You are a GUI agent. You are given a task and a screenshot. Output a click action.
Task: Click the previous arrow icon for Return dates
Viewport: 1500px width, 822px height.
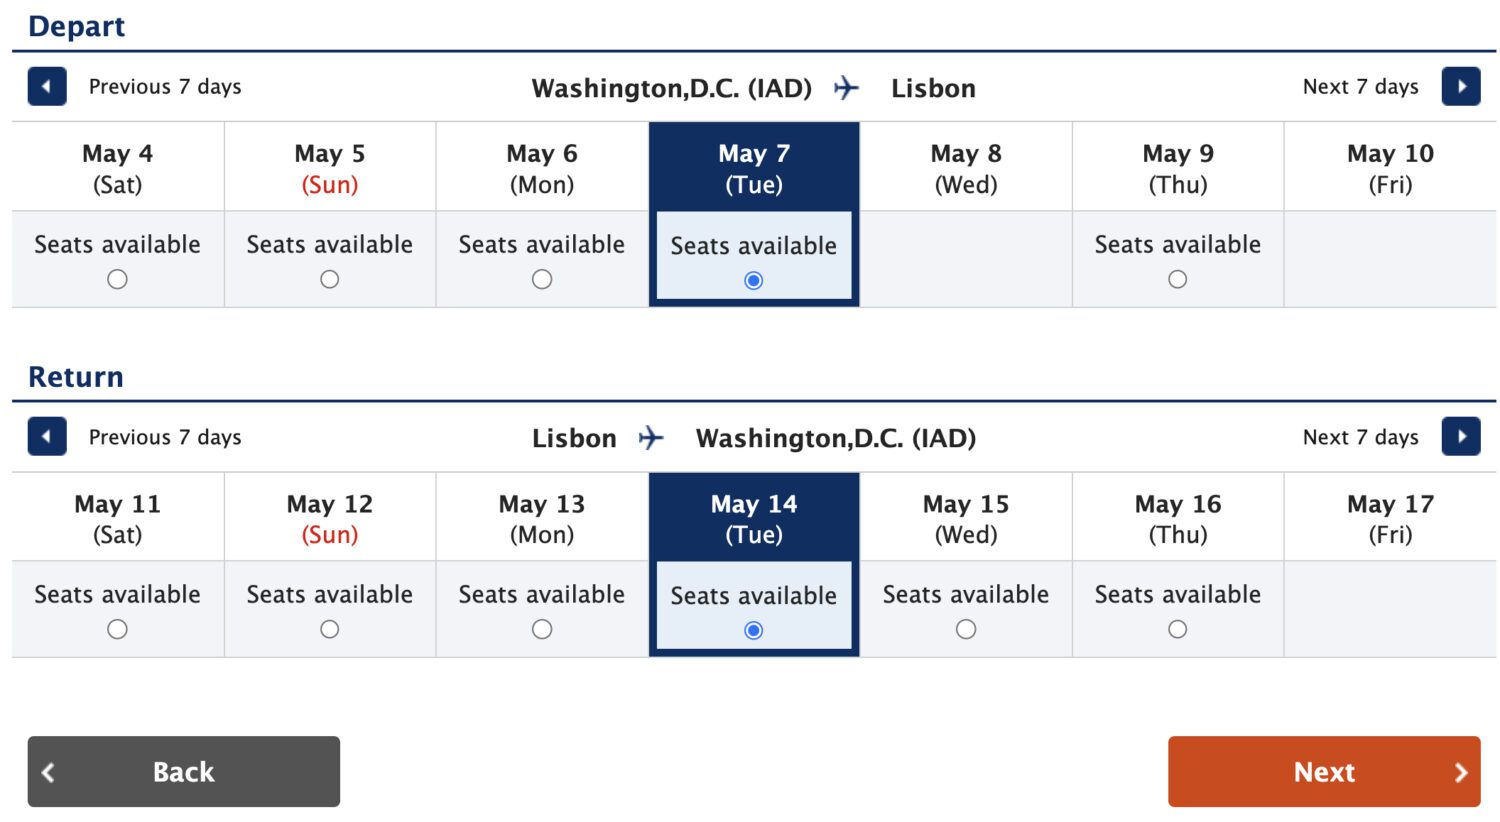click(x=46, y=437)
